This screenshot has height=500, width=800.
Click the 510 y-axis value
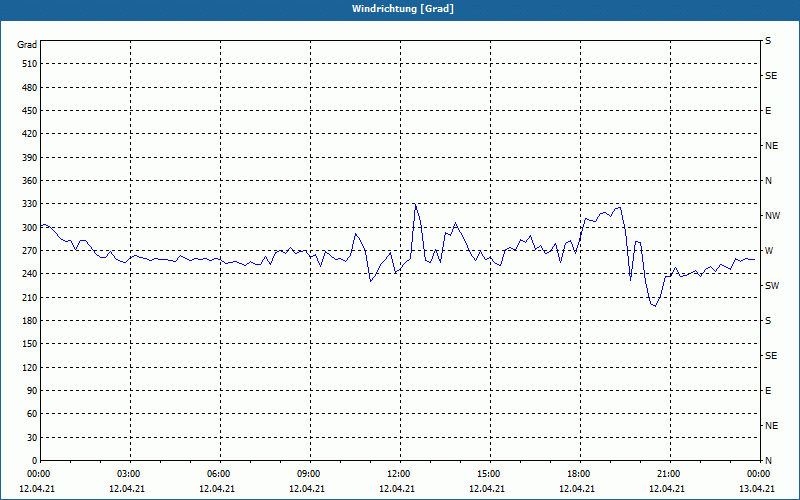click(30, 64)
